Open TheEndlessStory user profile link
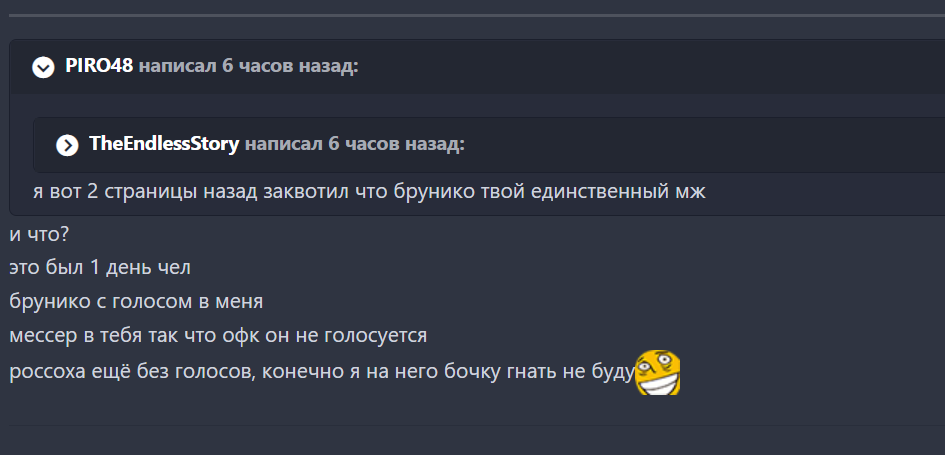The image size is (945, 455). 164,144
